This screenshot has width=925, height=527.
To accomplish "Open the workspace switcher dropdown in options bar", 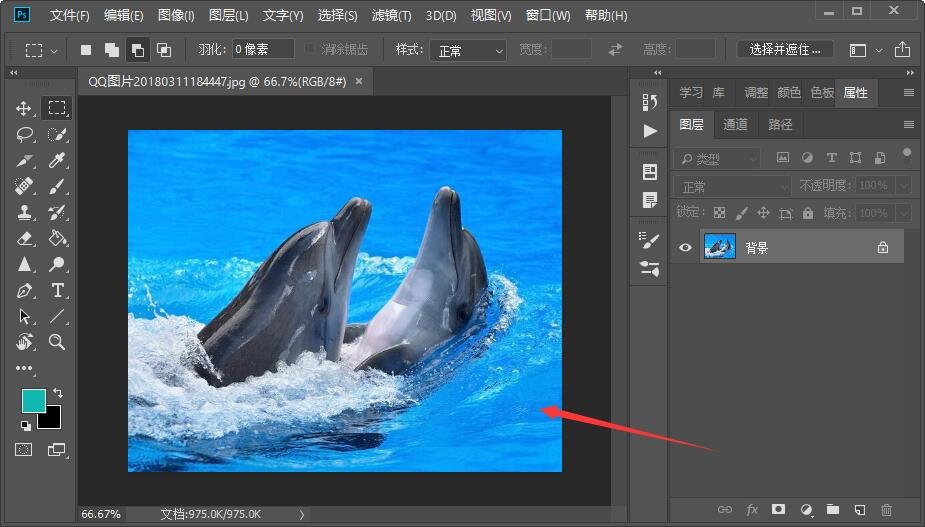I will tap(865, 50).
